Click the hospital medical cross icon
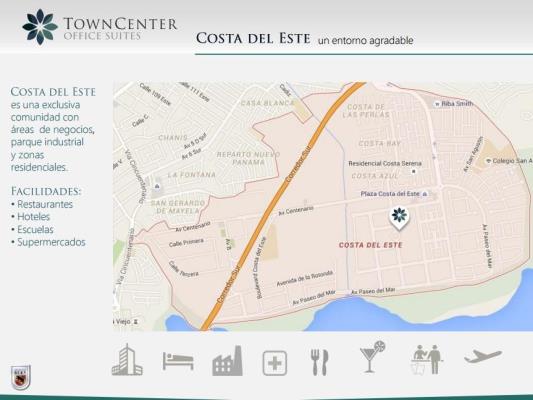This screenshot has width=533, height=400. click(x=275, y=363)
